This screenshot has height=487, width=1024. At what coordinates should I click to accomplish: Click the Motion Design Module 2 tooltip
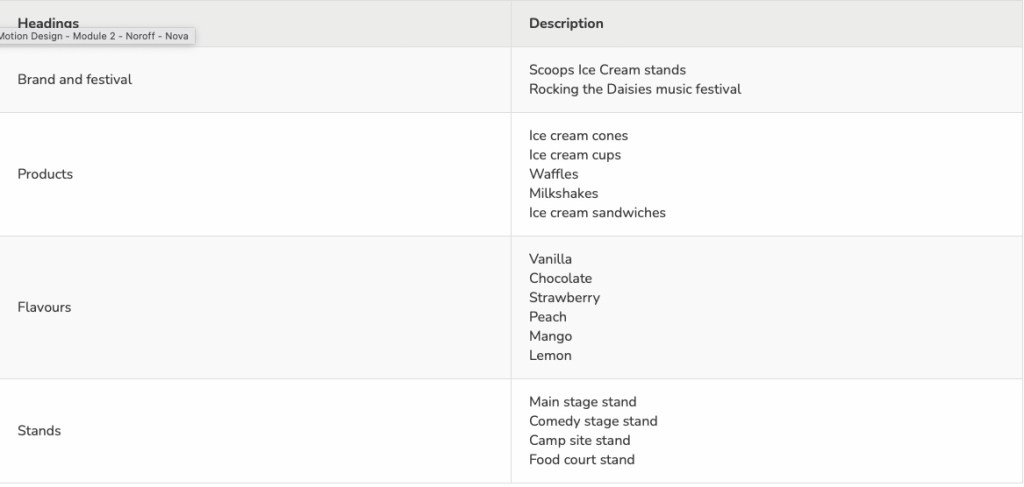point(96,36)
